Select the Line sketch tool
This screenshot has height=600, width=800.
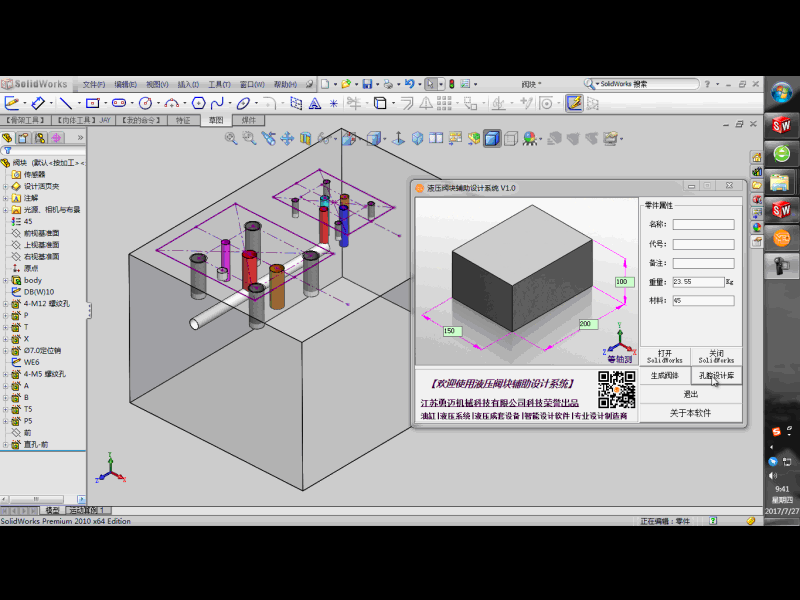[x=66, y=103]
